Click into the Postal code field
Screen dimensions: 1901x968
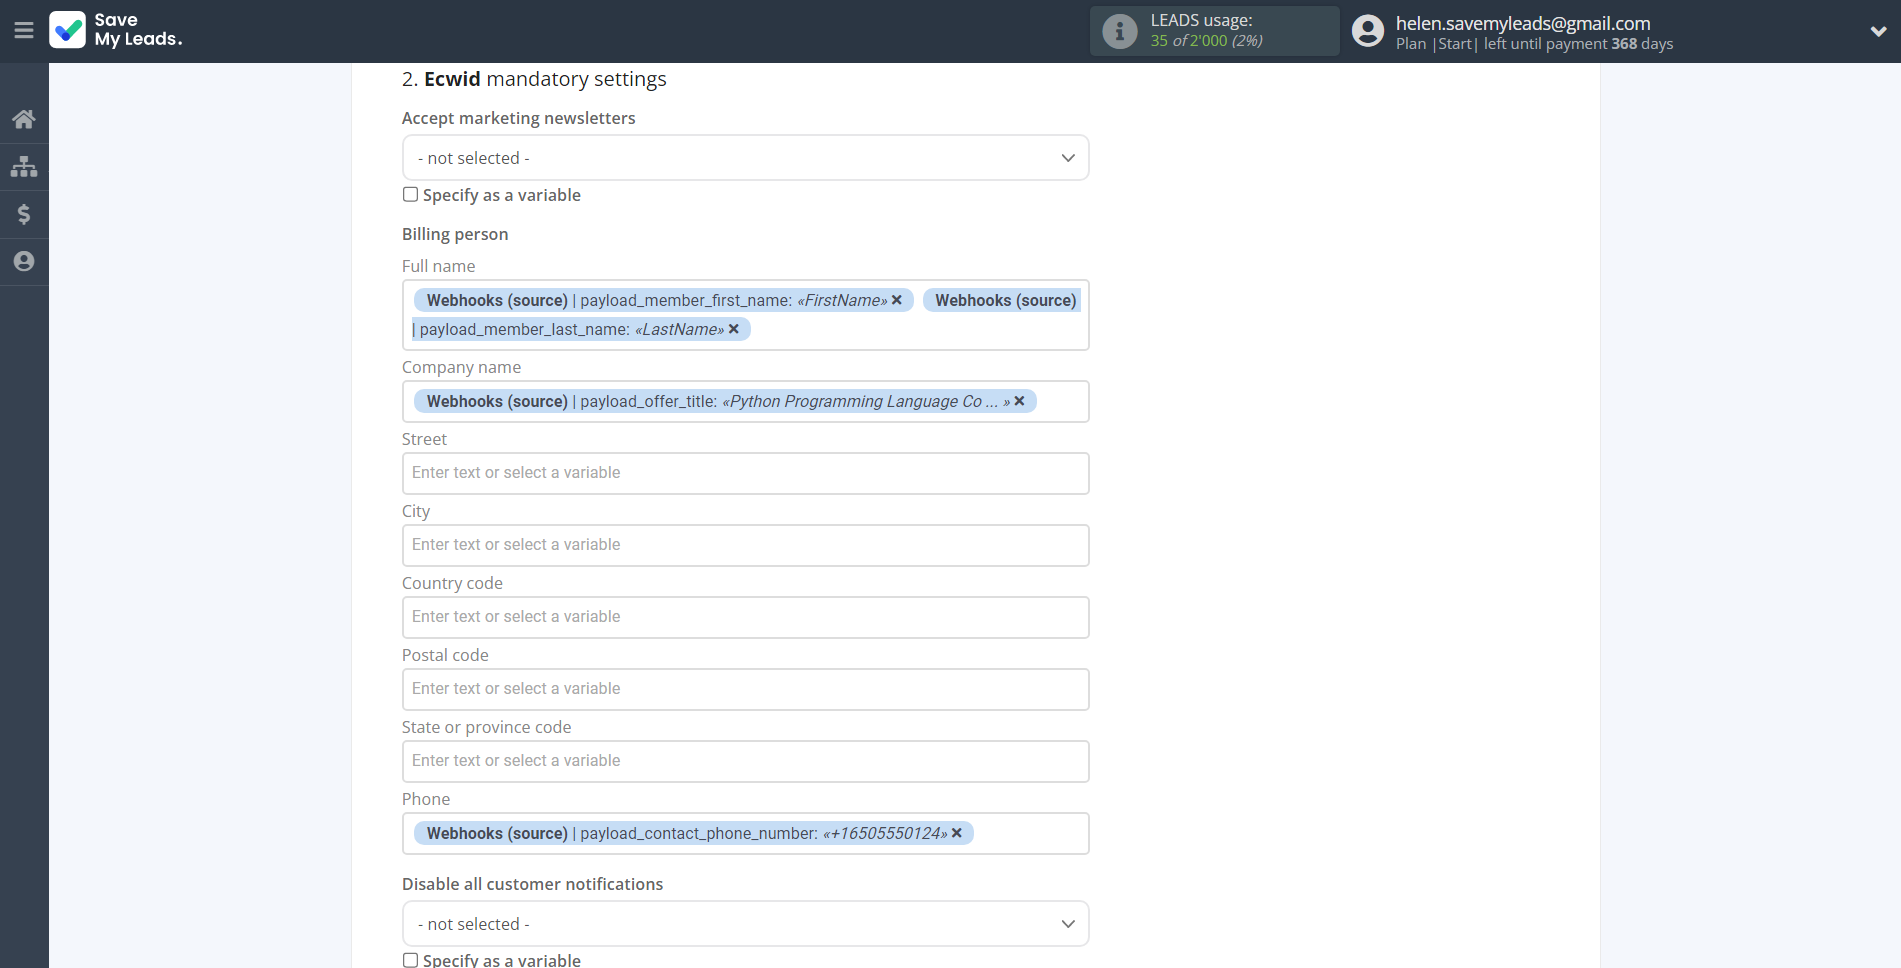(745, 689)
